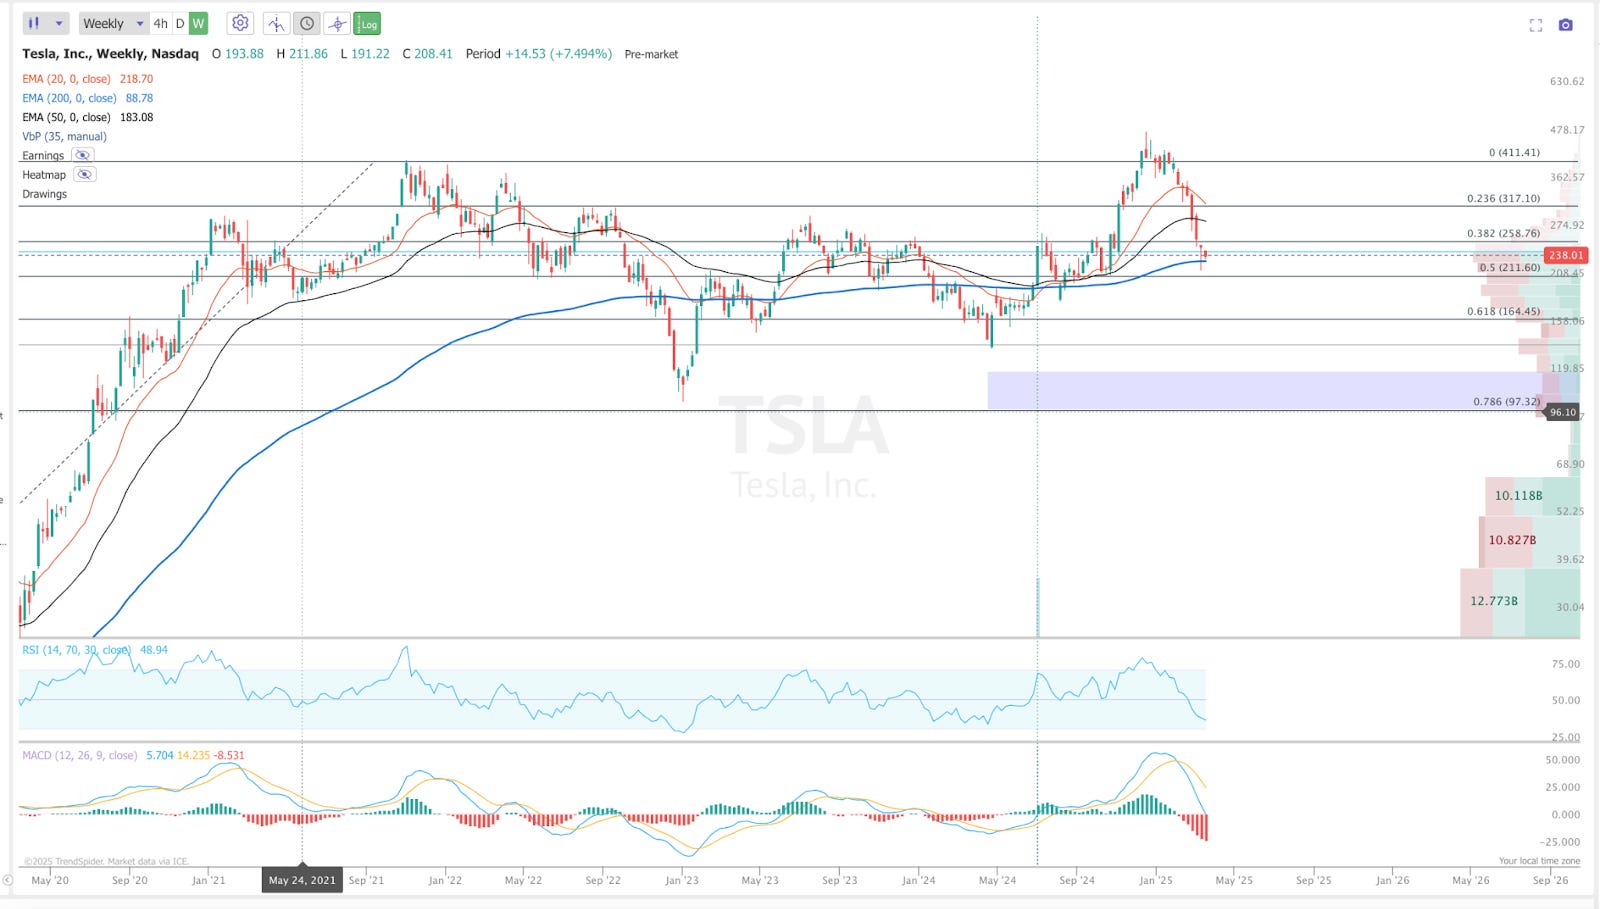Switch to the 4h timeframe
This screenshot has width=1600, height=909.
160,23
